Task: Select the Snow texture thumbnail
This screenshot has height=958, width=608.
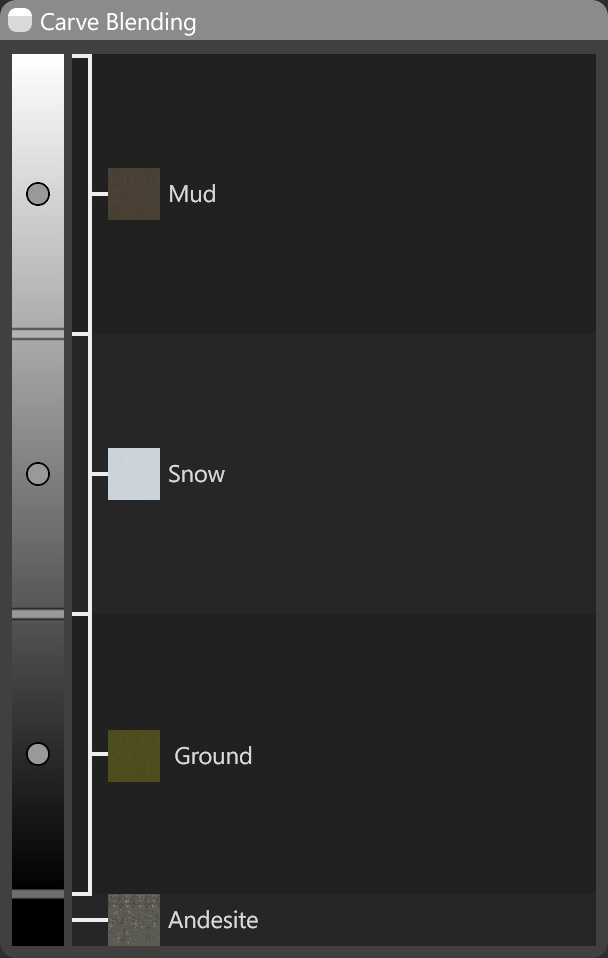Action: pos(134,474)
